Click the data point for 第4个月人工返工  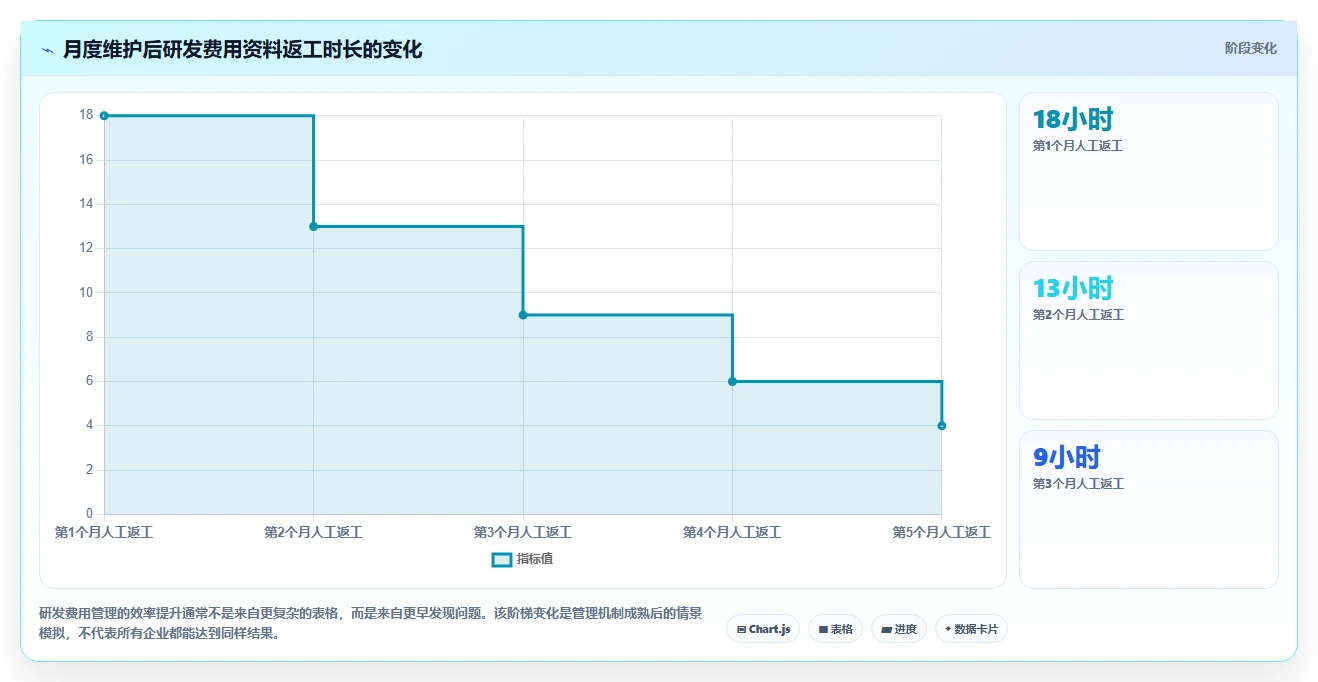coord(732,381)
